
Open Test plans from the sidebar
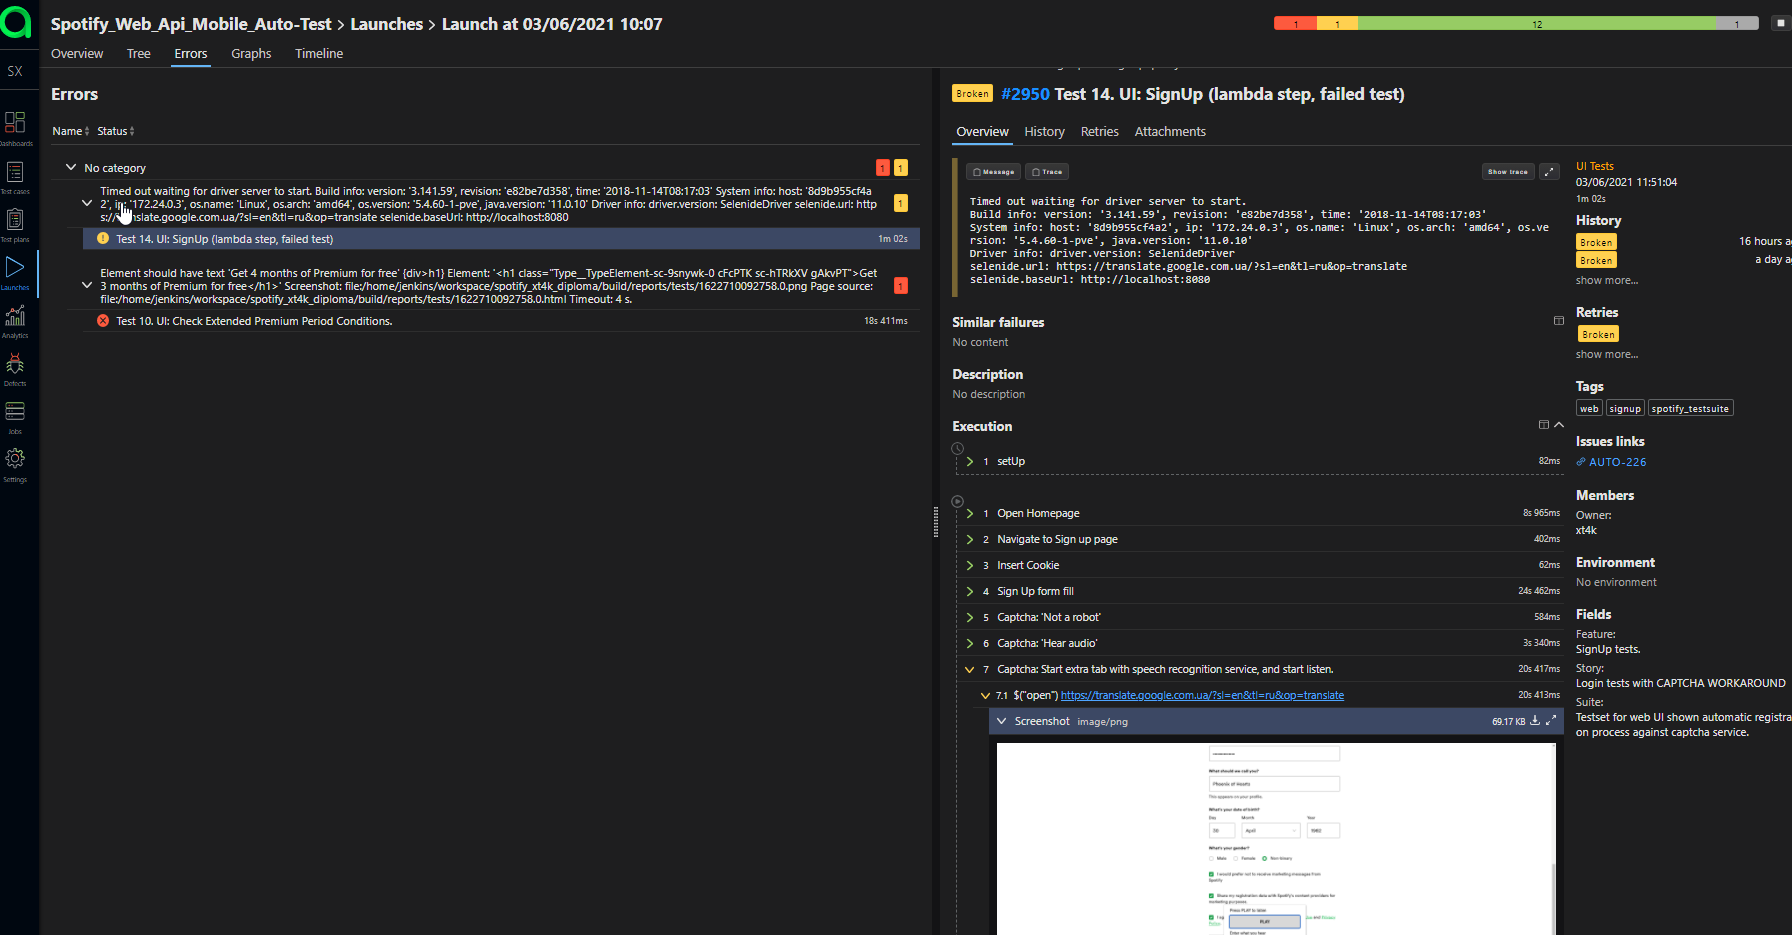[15, 220]
